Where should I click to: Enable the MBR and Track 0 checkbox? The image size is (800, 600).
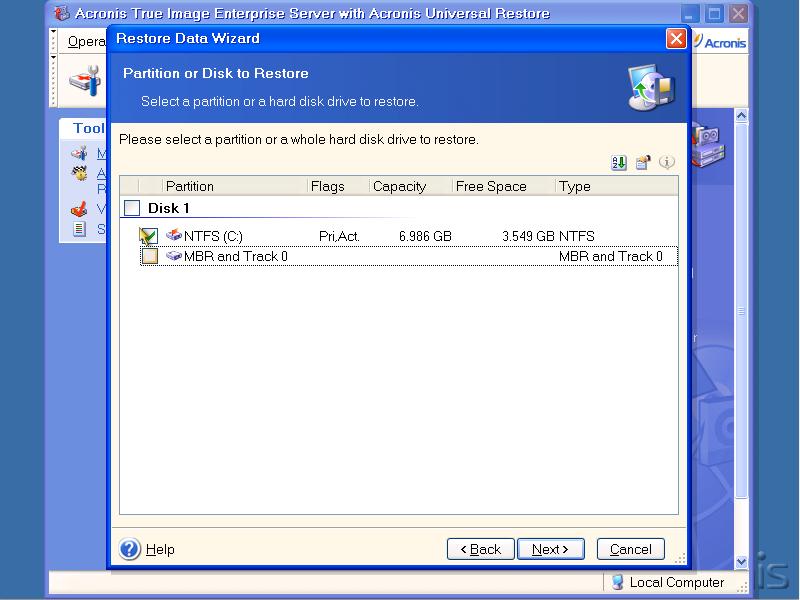point(149,257)
